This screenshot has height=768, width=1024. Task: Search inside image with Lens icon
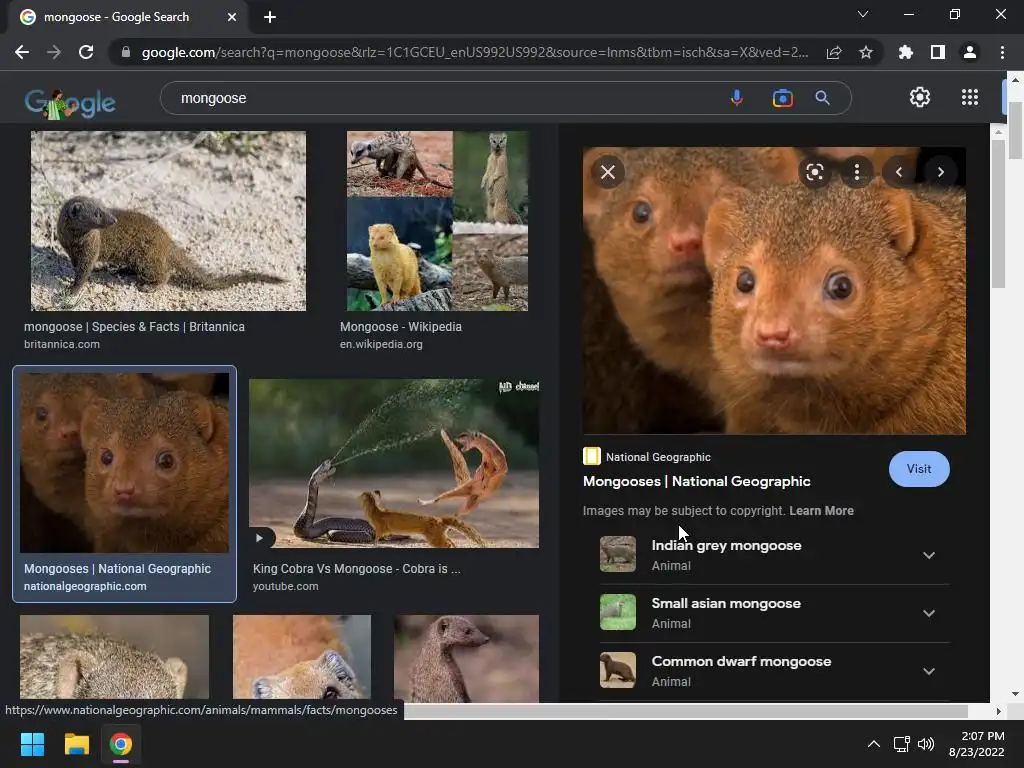point(815,172)
